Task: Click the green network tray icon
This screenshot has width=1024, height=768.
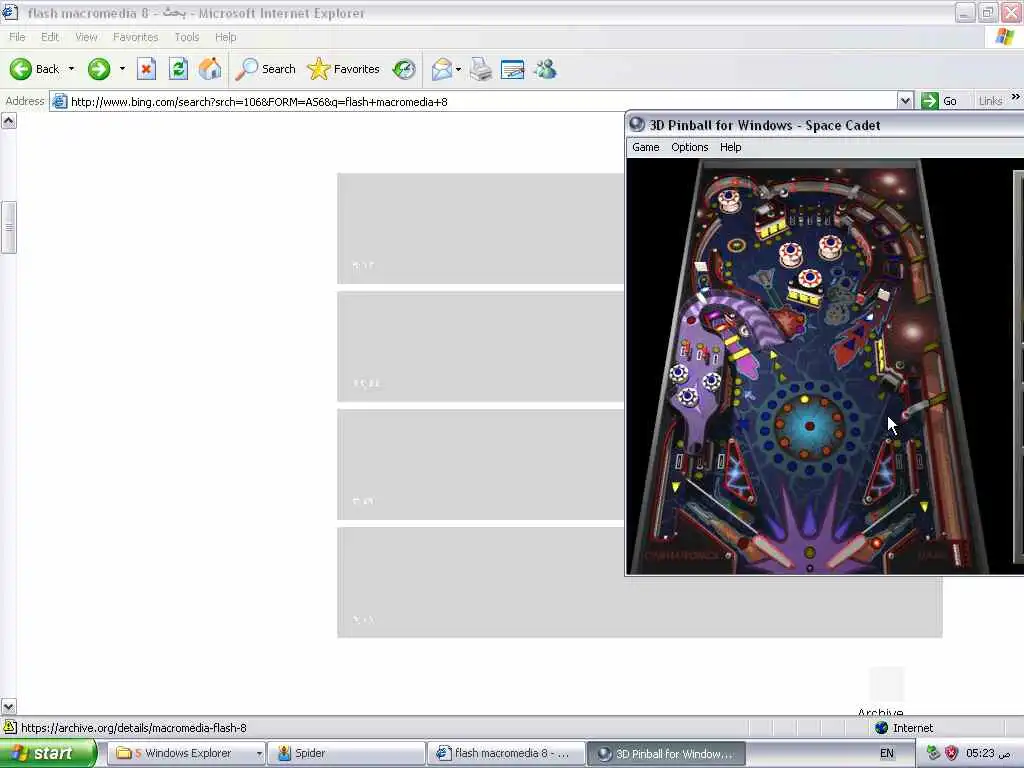Action: (x=933, y=754)
